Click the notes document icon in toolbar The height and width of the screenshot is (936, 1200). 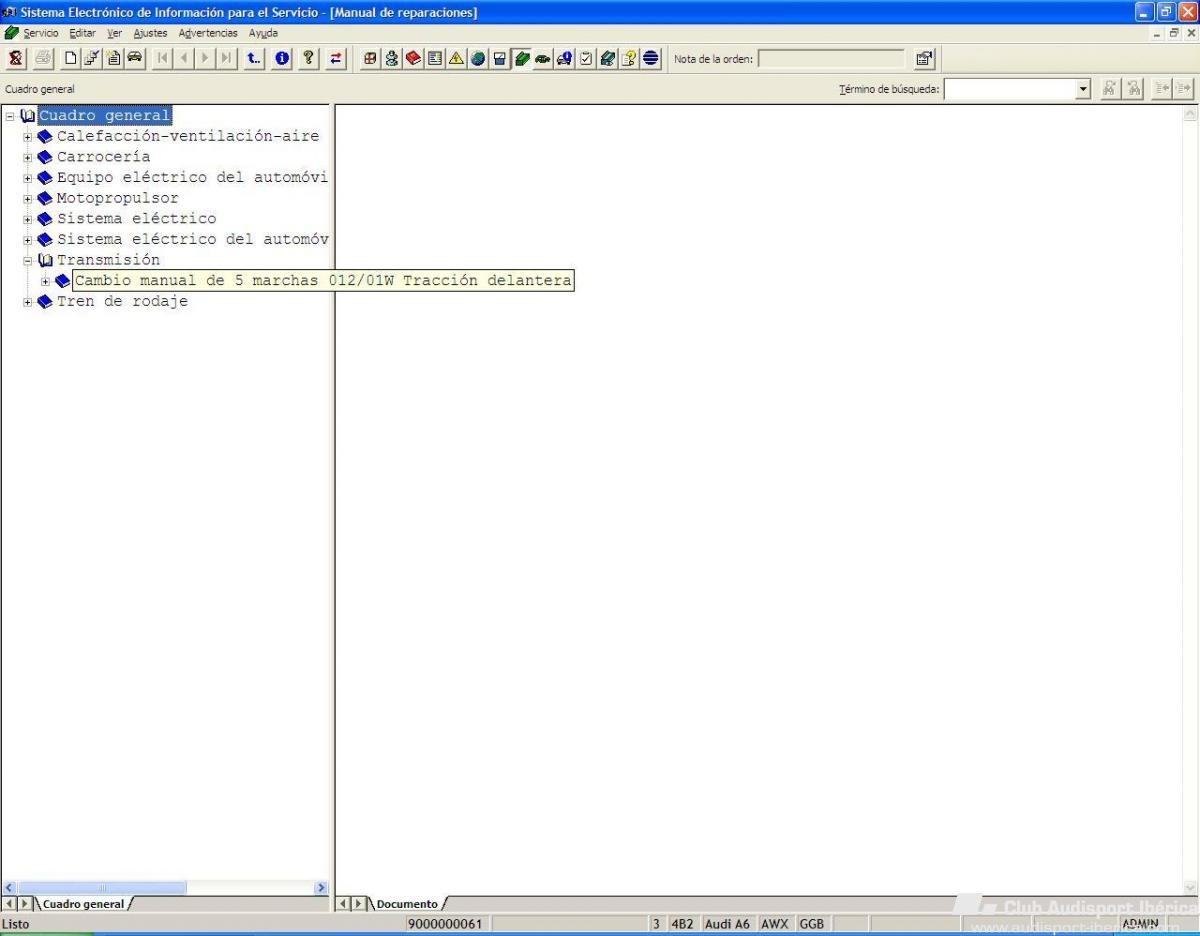113,58
